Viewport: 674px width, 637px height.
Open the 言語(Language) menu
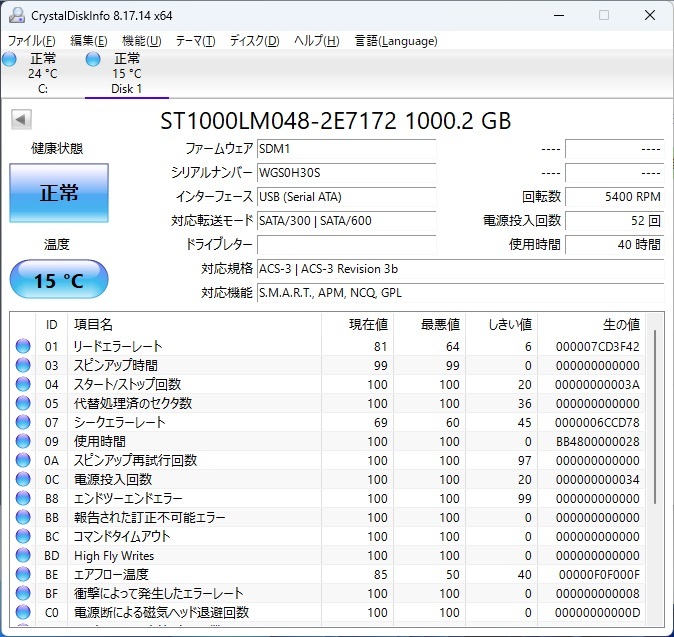[396, 41]
